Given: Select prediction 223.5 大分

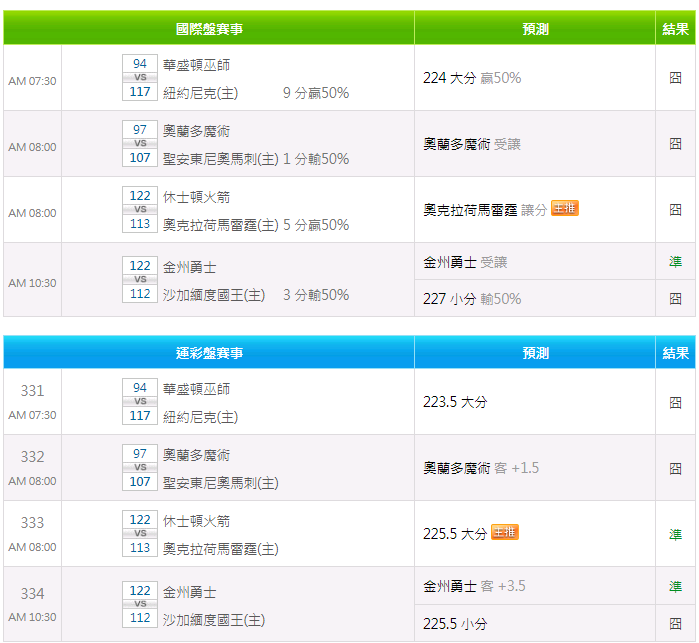Looking at the screenshot, I should pos(455,402).
